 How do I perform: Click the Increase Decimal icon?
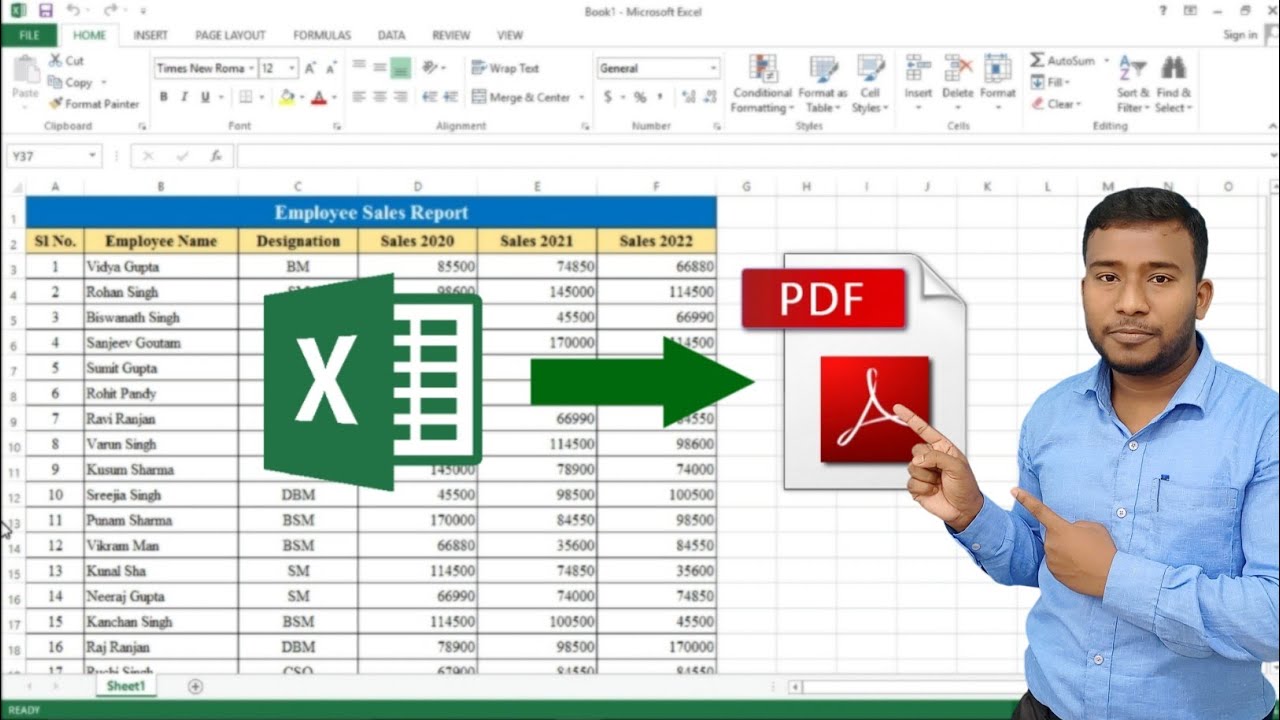click(688, 97)
